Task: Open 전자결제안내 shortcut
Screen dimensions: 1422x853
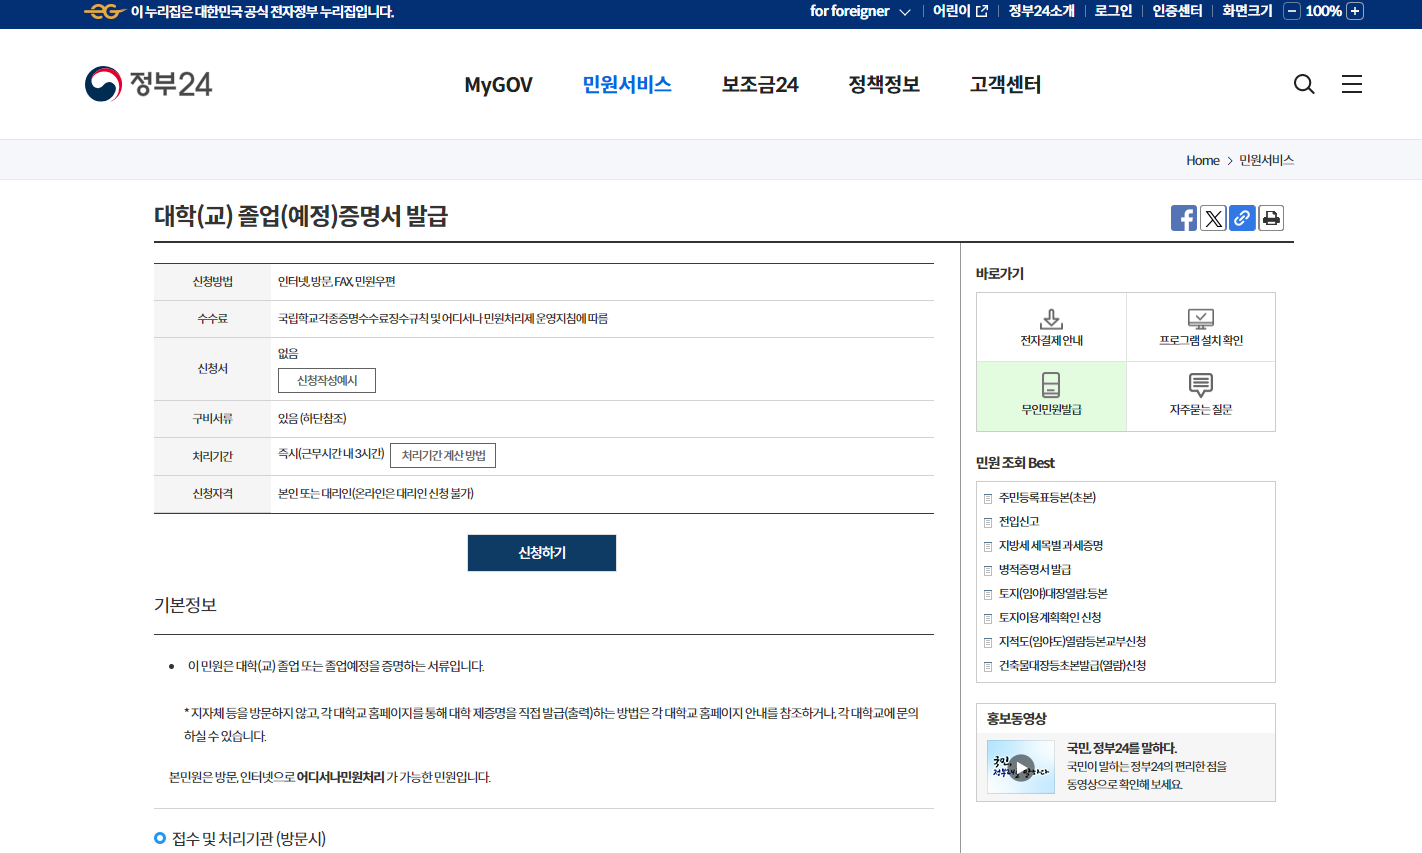Action: pyautogui.click(x=1050, y=326)
